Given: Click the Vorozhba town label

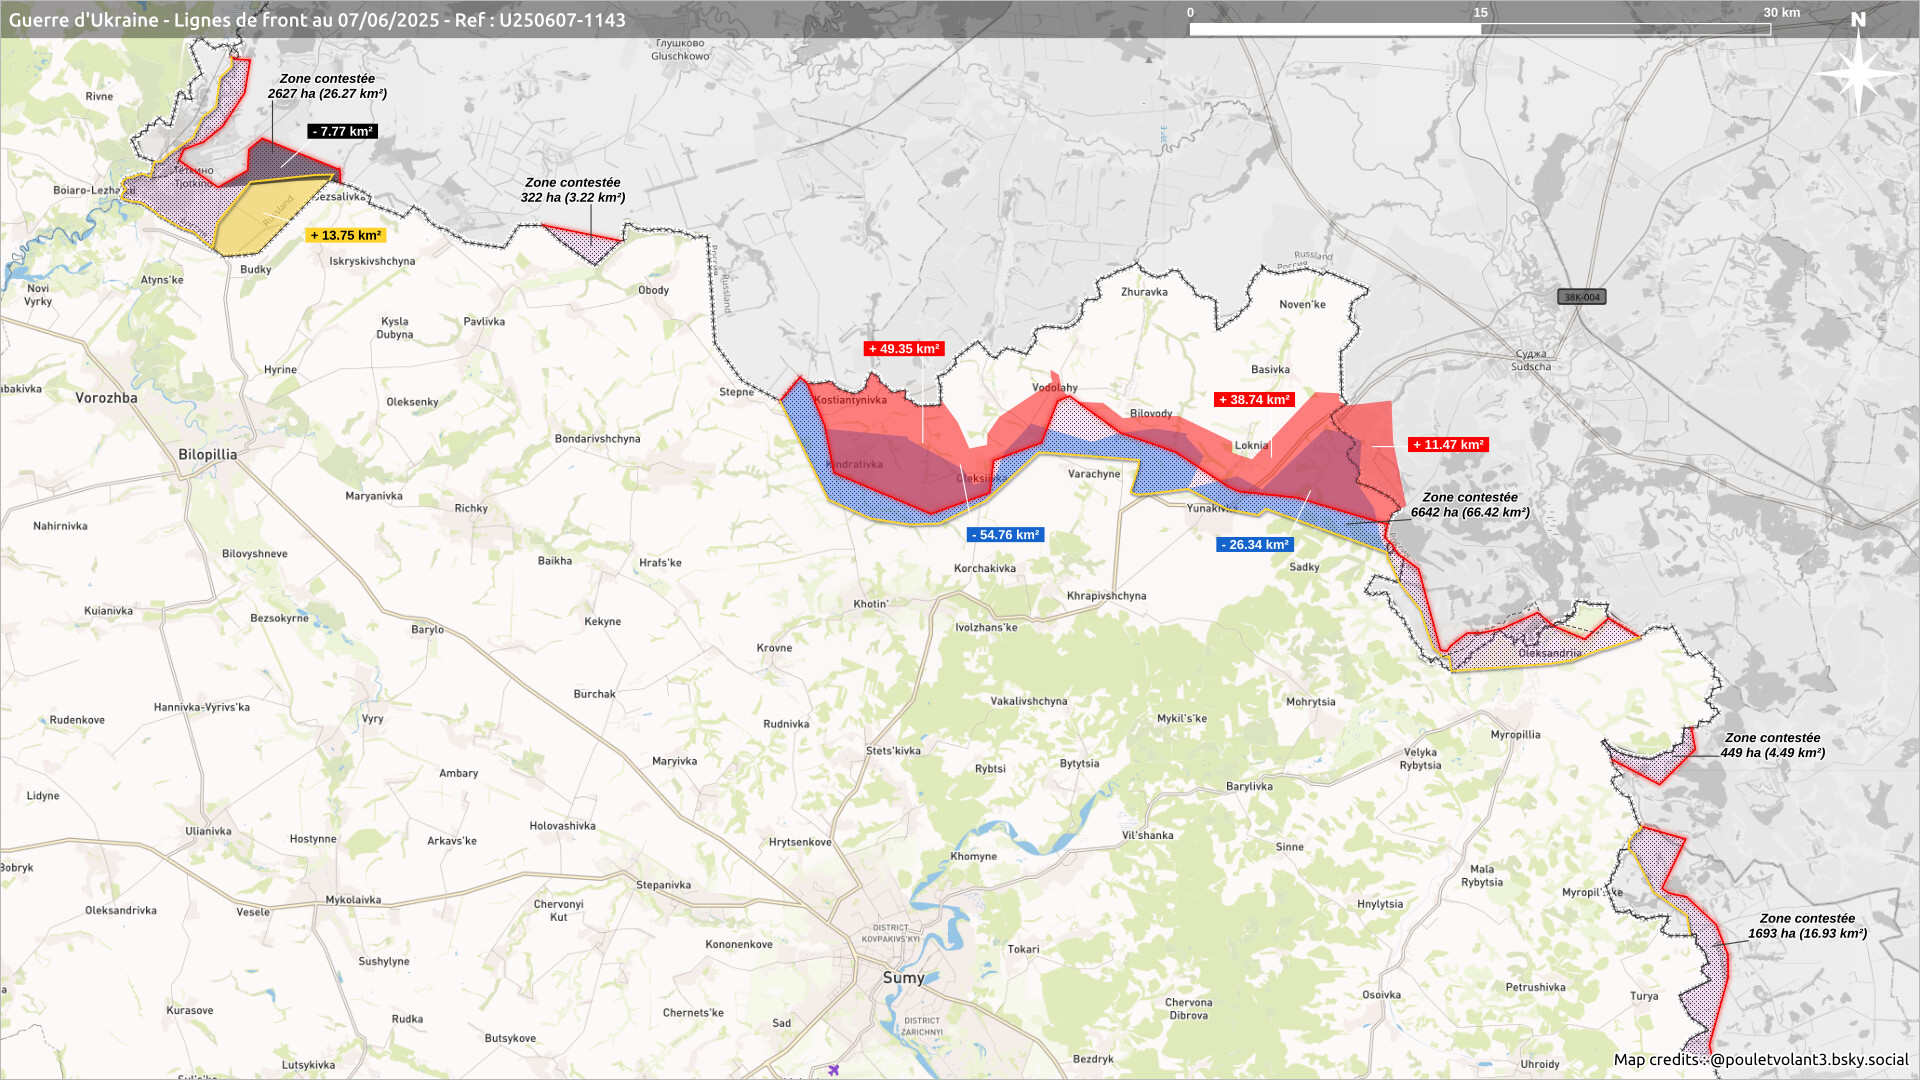Looking at the screenshot, I should click(106, 398).
